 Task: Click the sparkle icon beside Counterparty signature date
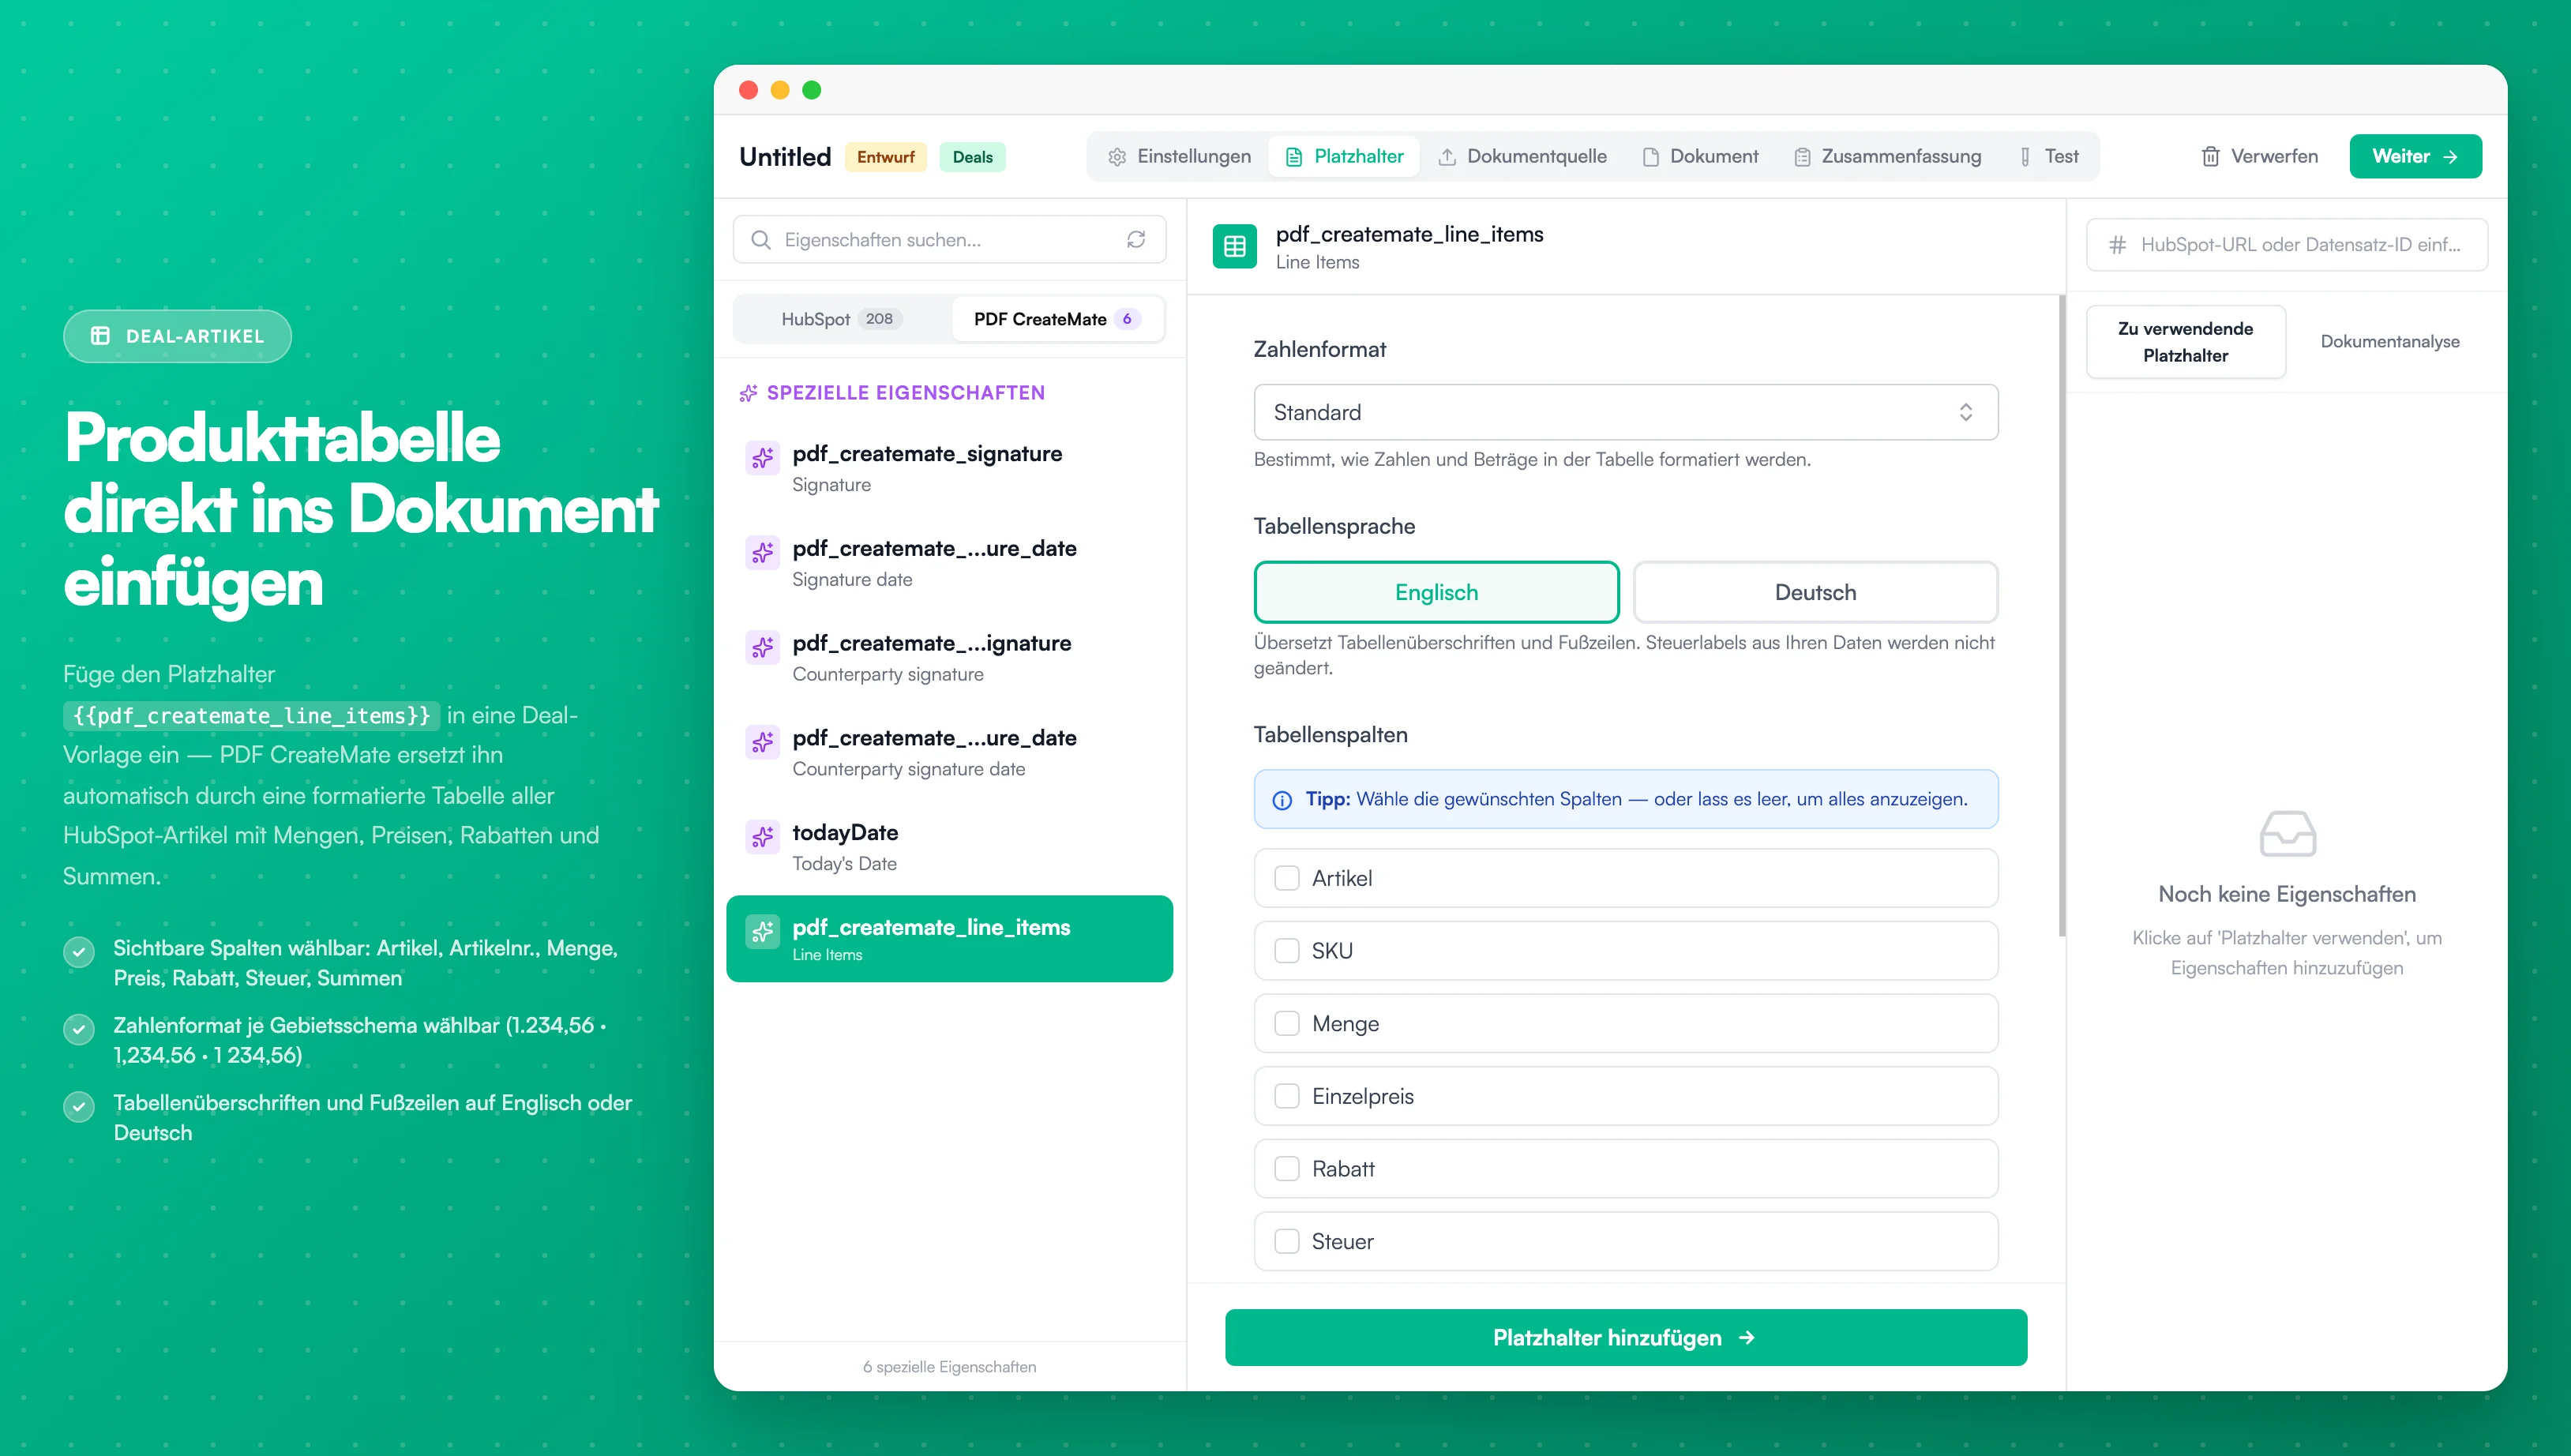(x=763, y=742)
